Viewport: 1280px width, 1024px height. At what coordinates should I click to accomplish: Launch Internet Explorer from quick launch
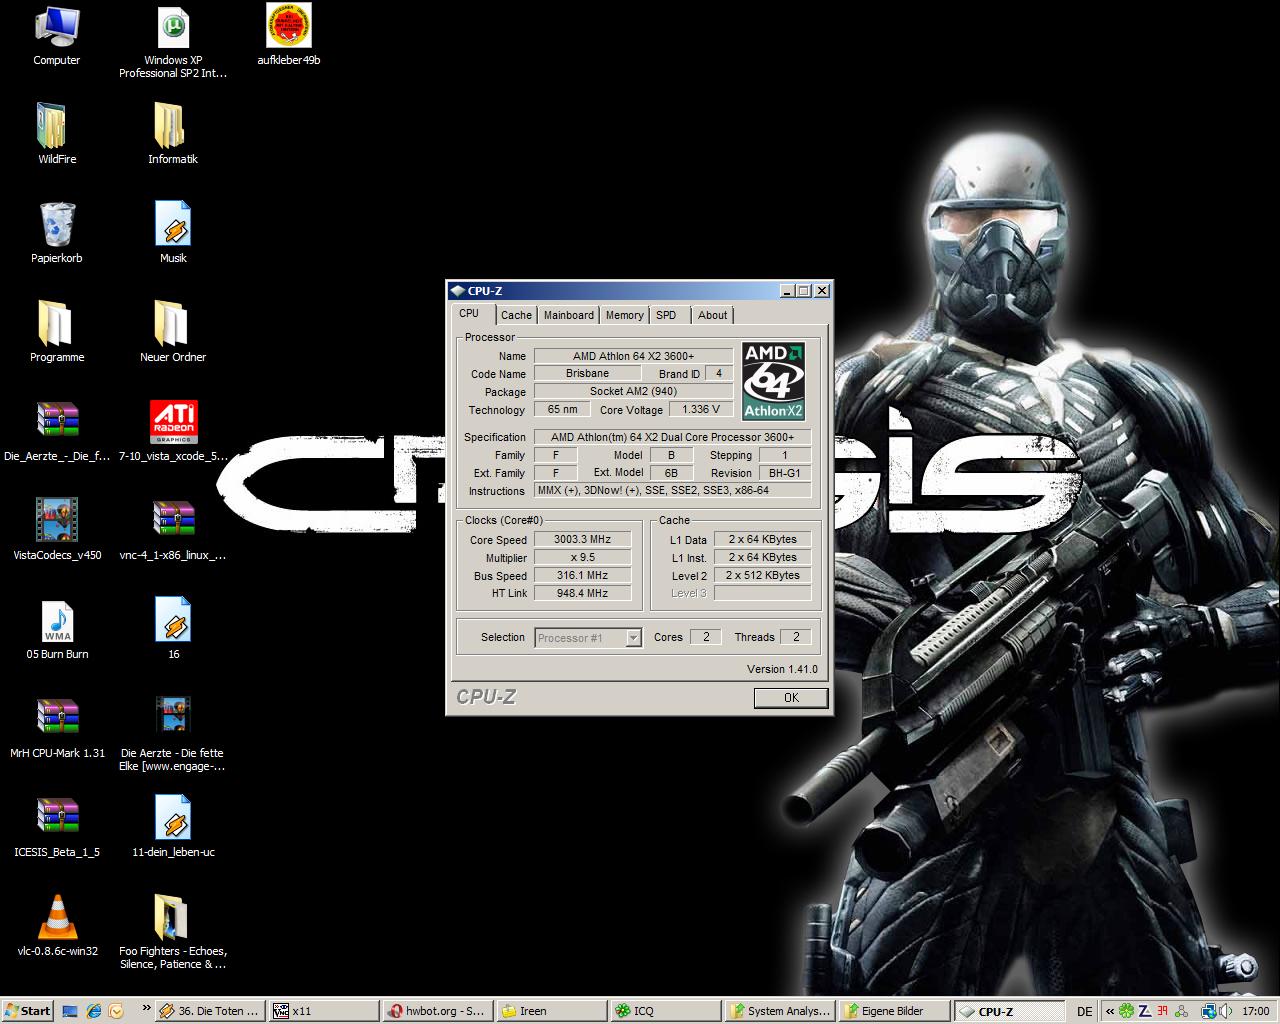click(x=94, y=1011)
